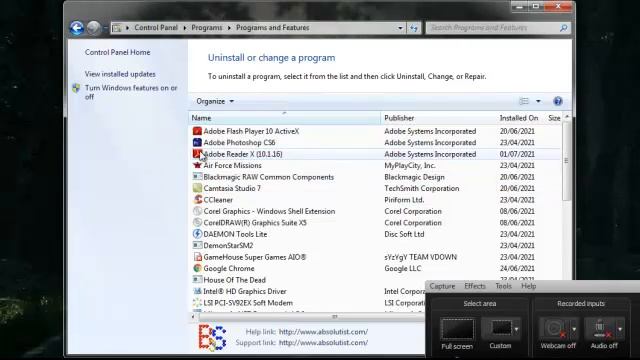This screenshot has height=360, width=640.
Task: Click the DemonStarSM2 icon
Action: tap(197, 245)
